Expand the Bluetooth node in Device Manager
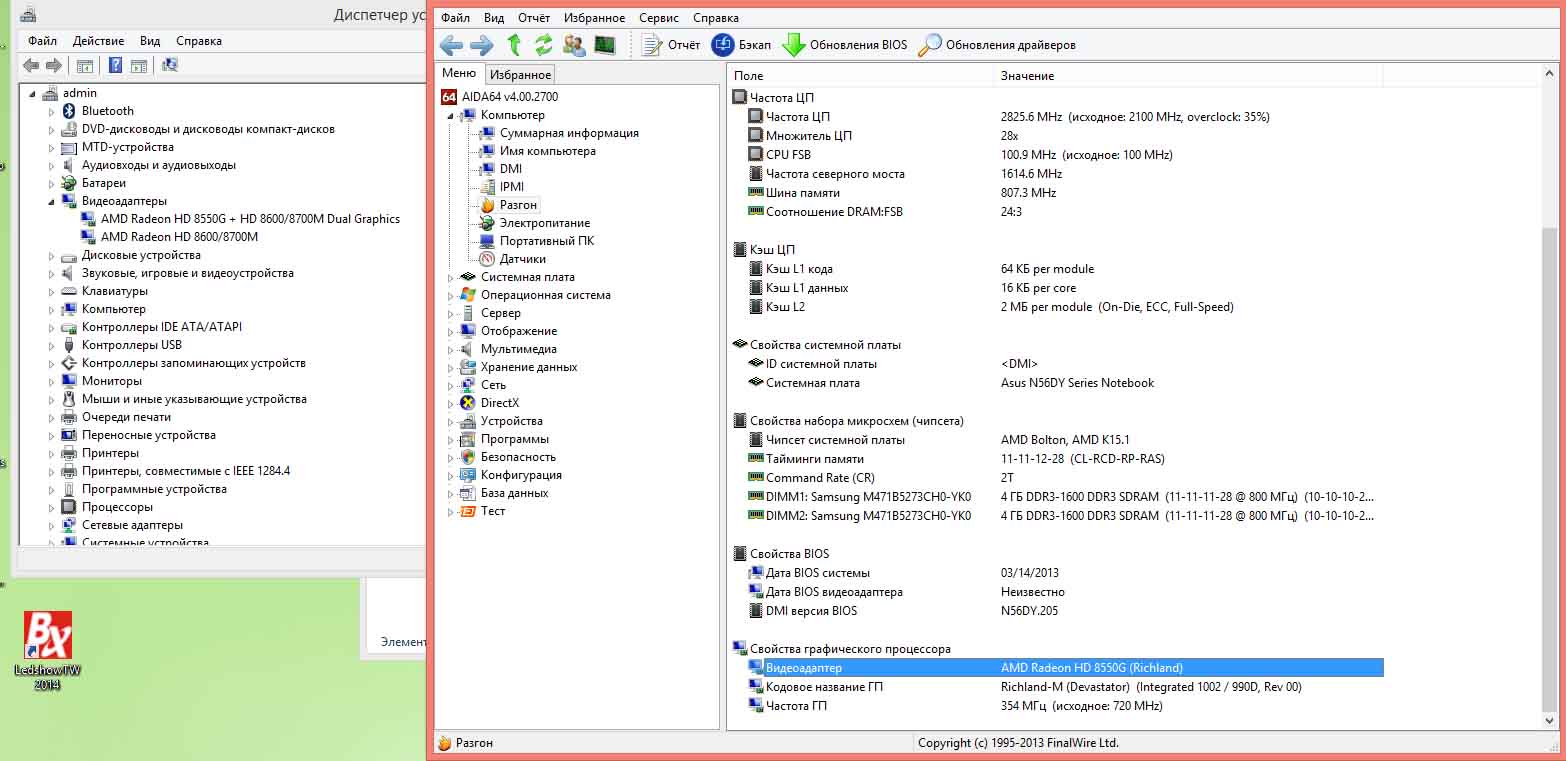The image size is (1566, 761). coord(52,111)
